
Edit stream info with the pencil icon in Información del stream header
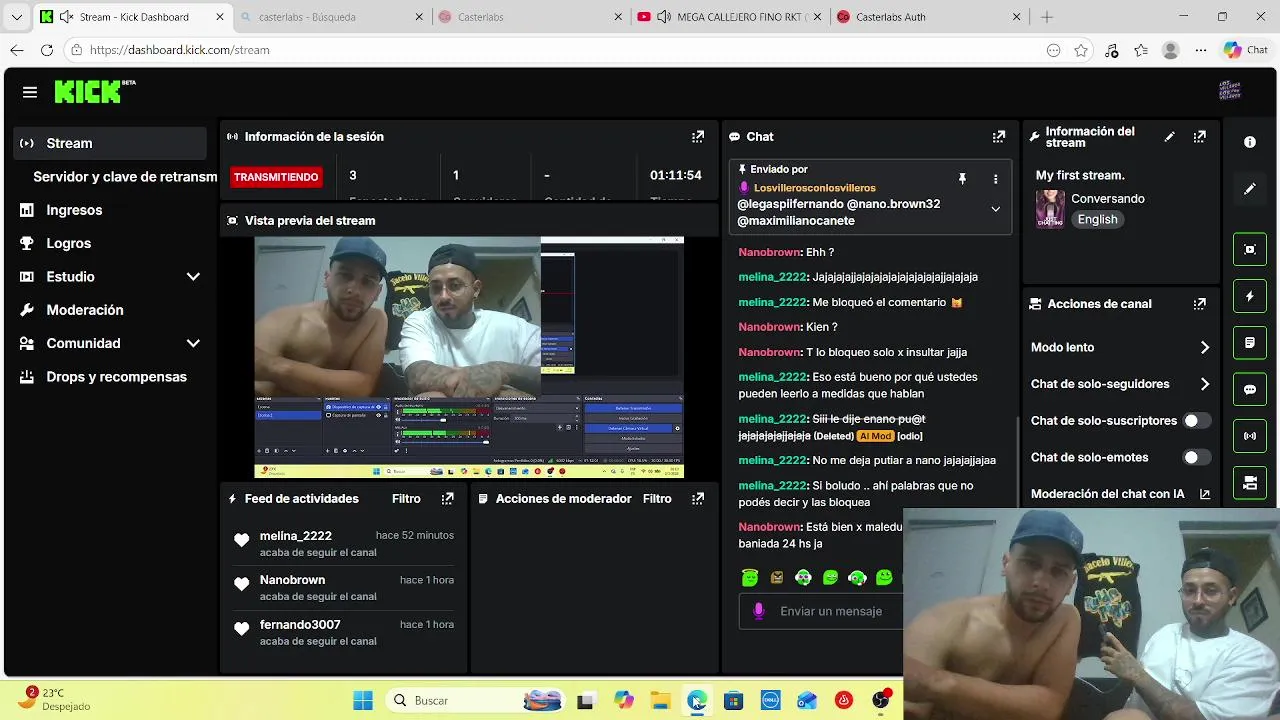click(1169, 137)
